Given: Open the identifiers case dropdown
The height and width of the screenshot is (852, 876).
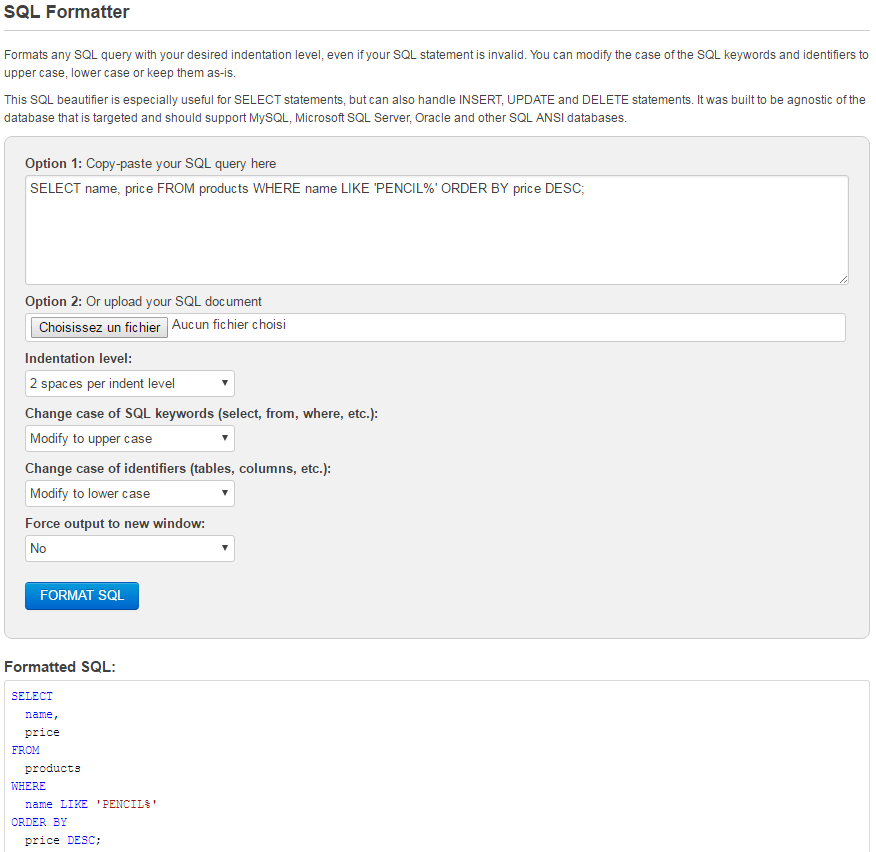Looking at the screenshot, I should tap(130, 493).
